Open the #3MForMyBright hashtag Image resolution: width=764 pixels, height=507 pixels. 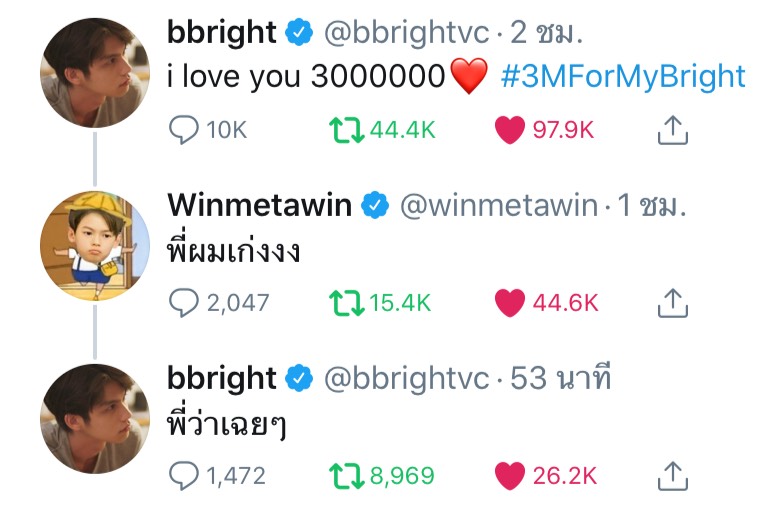623,76
